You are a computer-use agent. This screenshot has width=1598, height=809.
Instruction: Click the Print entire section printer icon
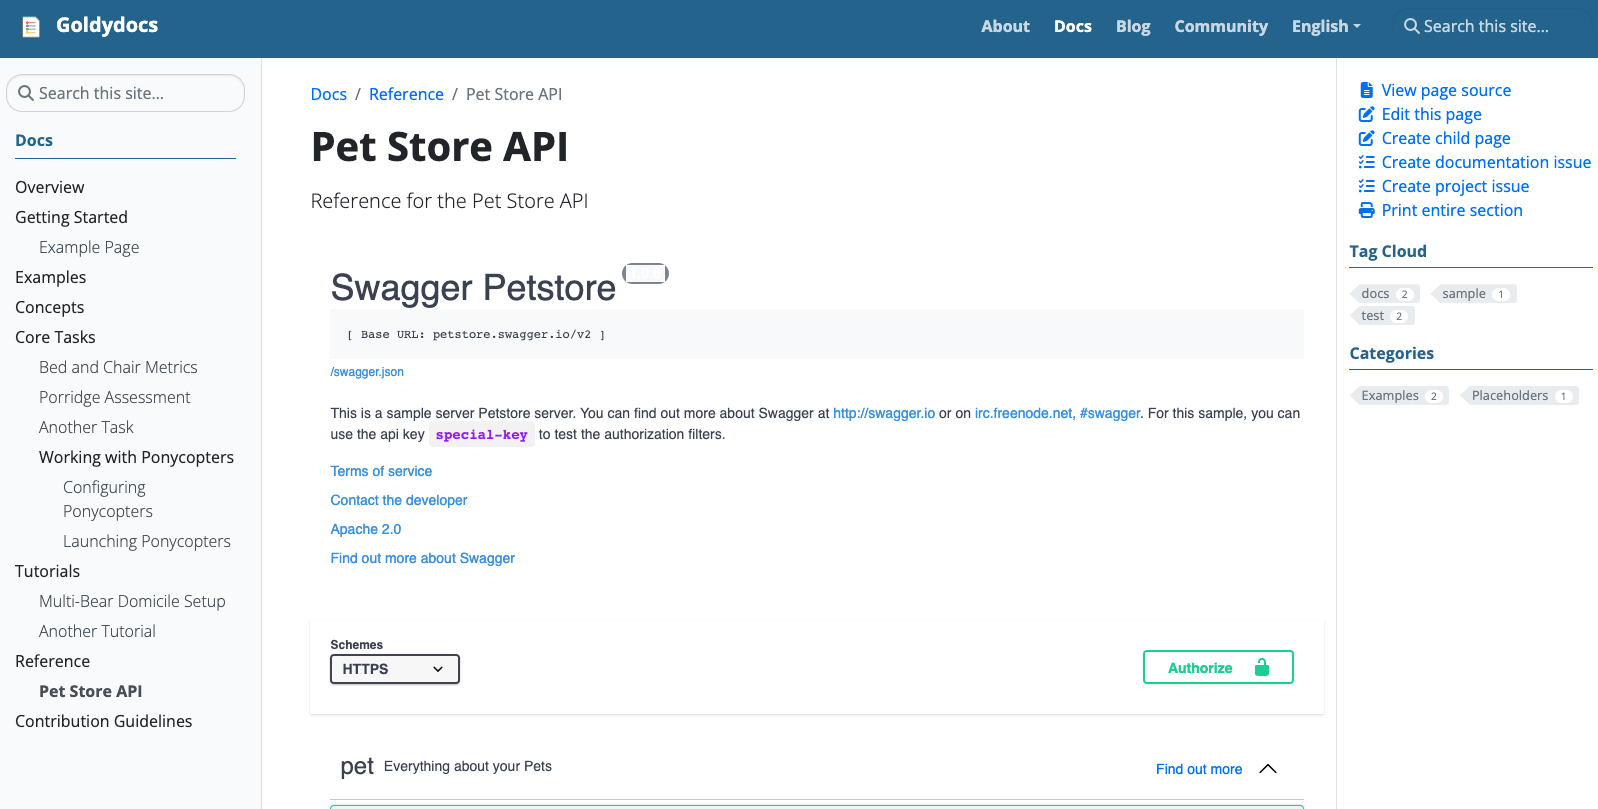1366,210
